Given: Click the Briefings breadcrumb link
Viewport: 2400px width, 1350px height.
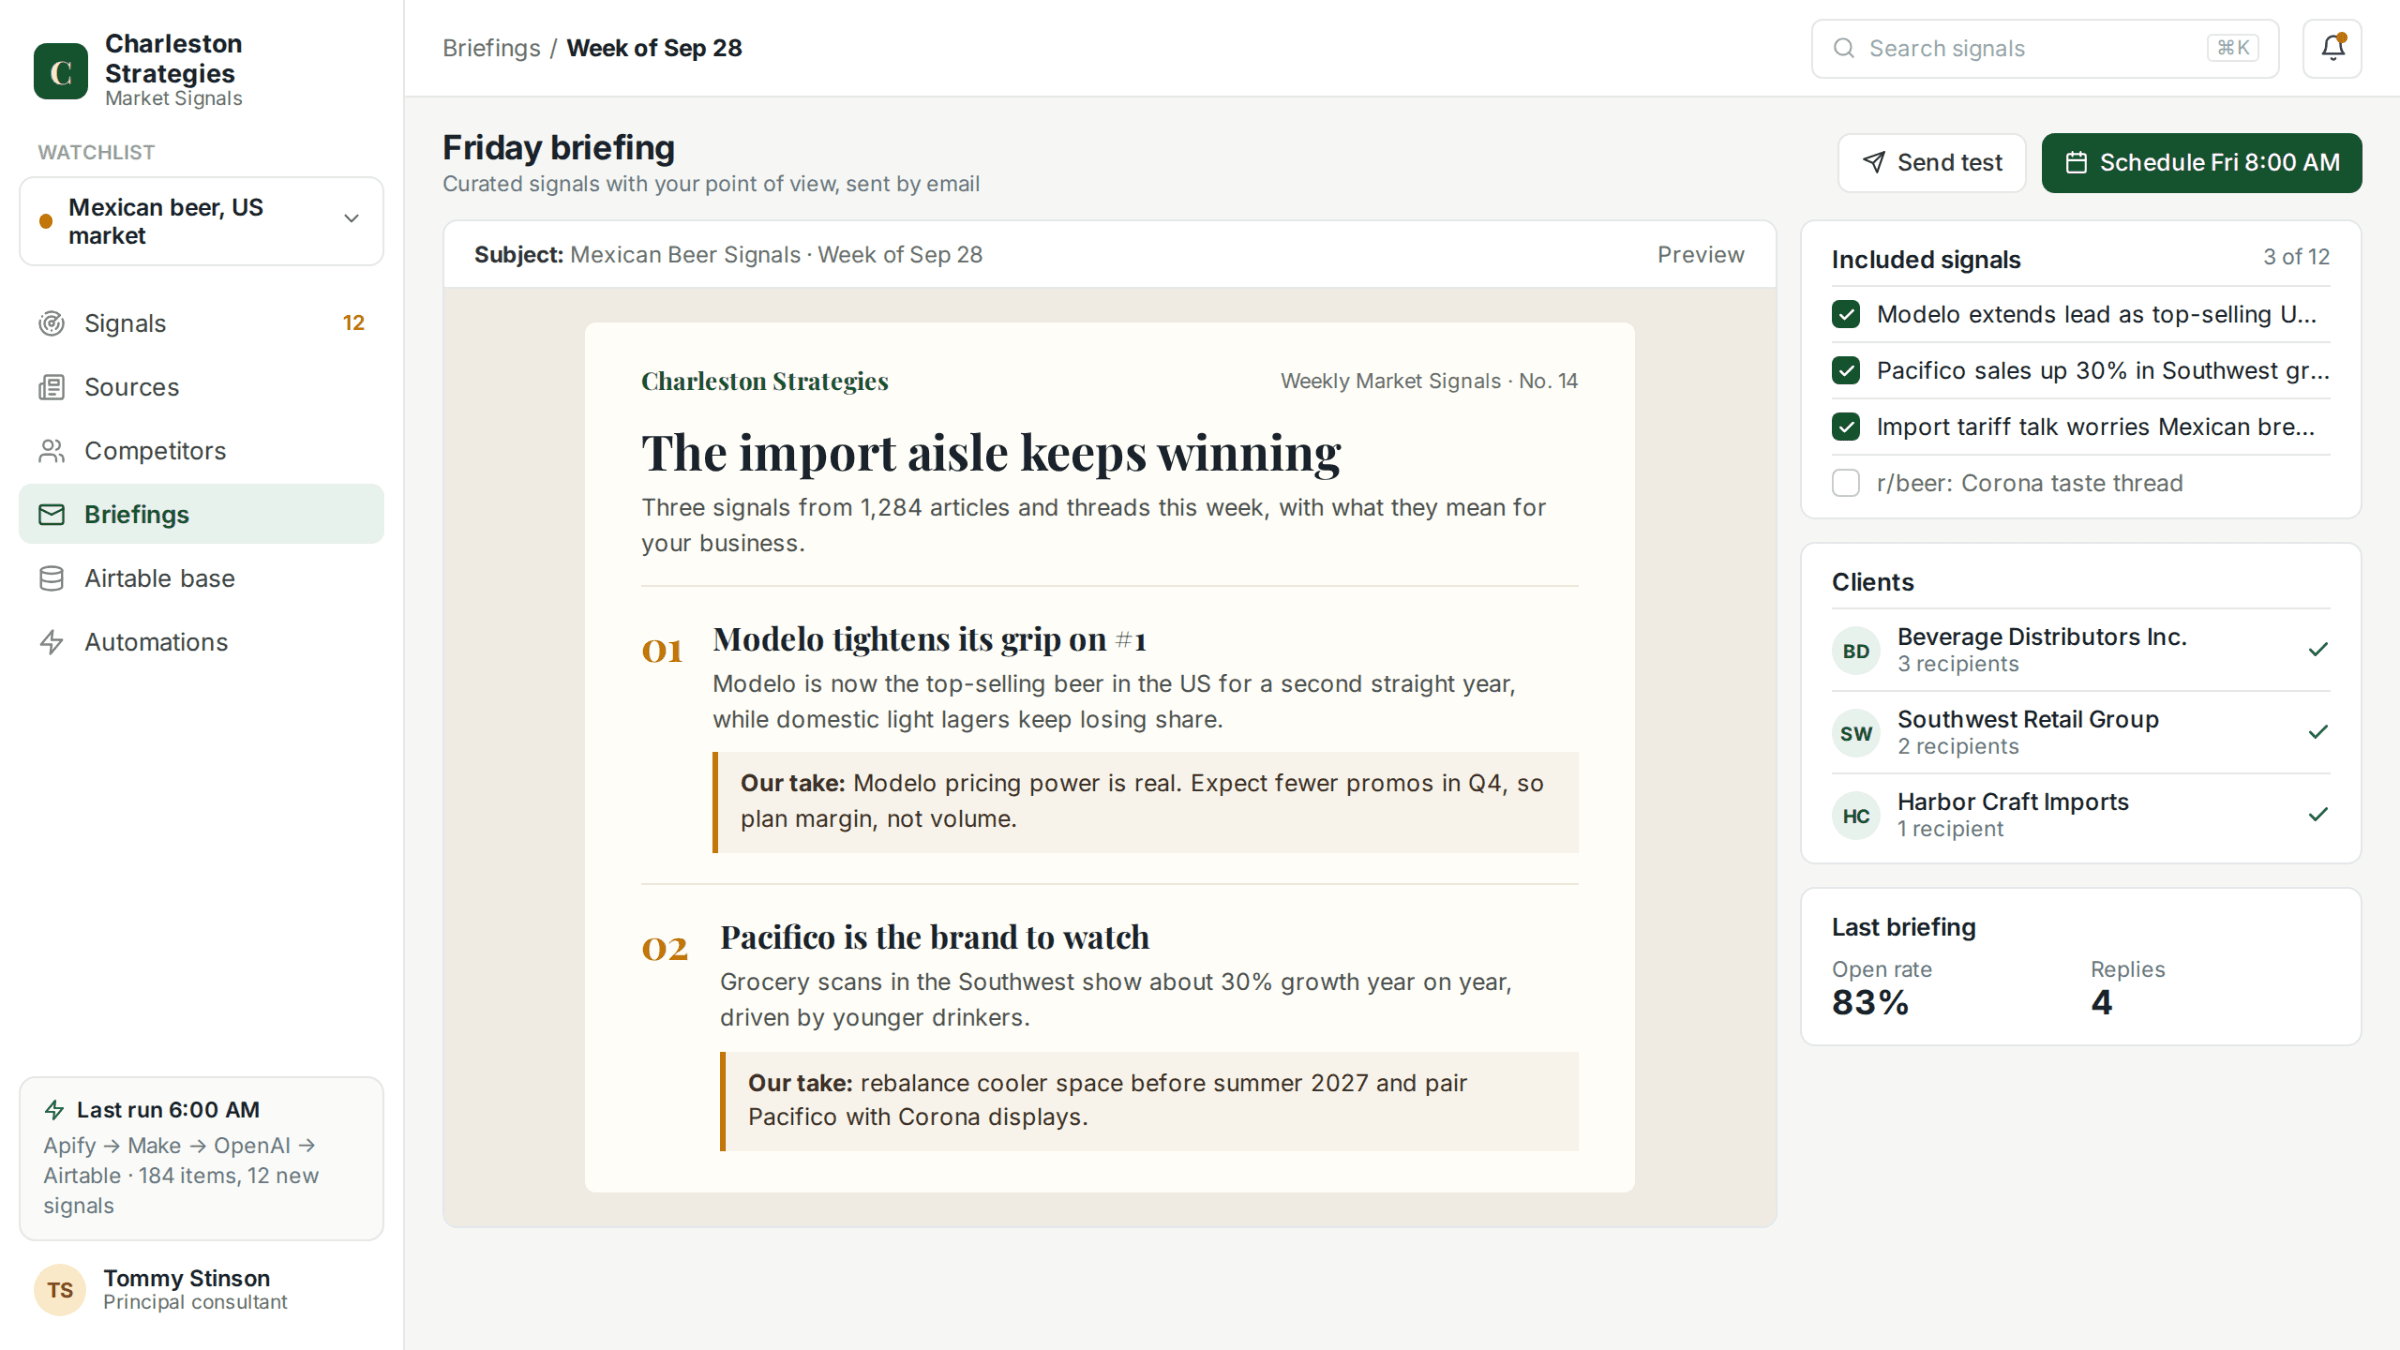Looking at the screenshot, I should click(491, 48).
